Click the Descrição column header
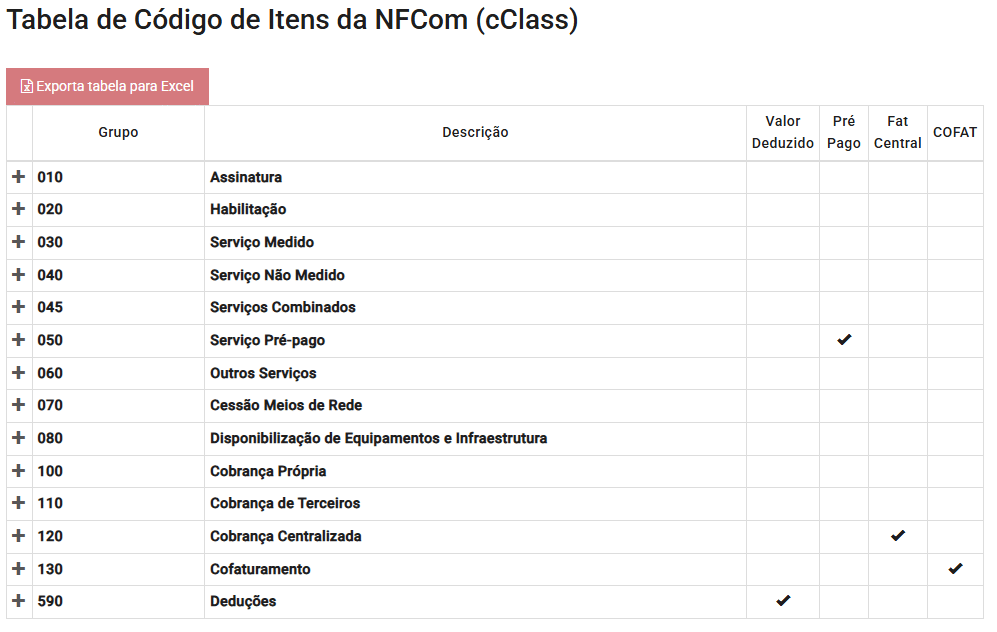This screenshot has height=632, width=997. (x=475, y=133)
